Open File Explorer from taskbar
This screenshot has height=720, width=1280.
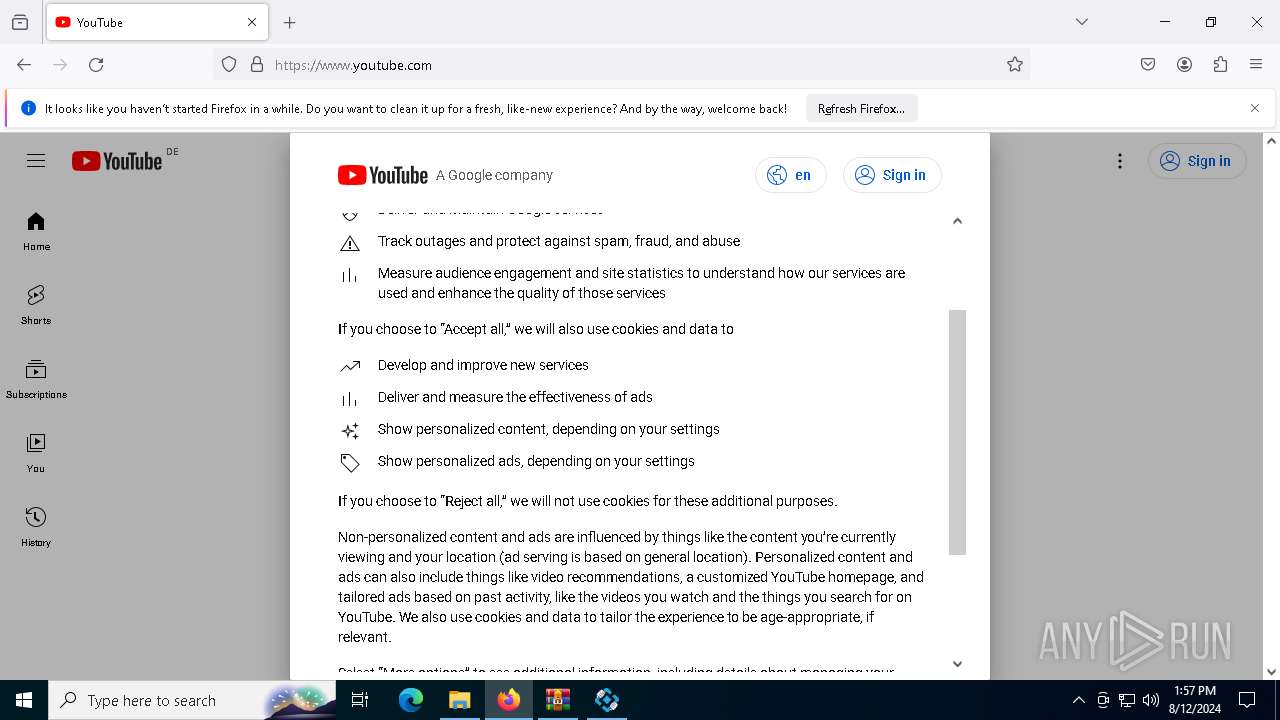pyautogui.click(x=459, y=700)
